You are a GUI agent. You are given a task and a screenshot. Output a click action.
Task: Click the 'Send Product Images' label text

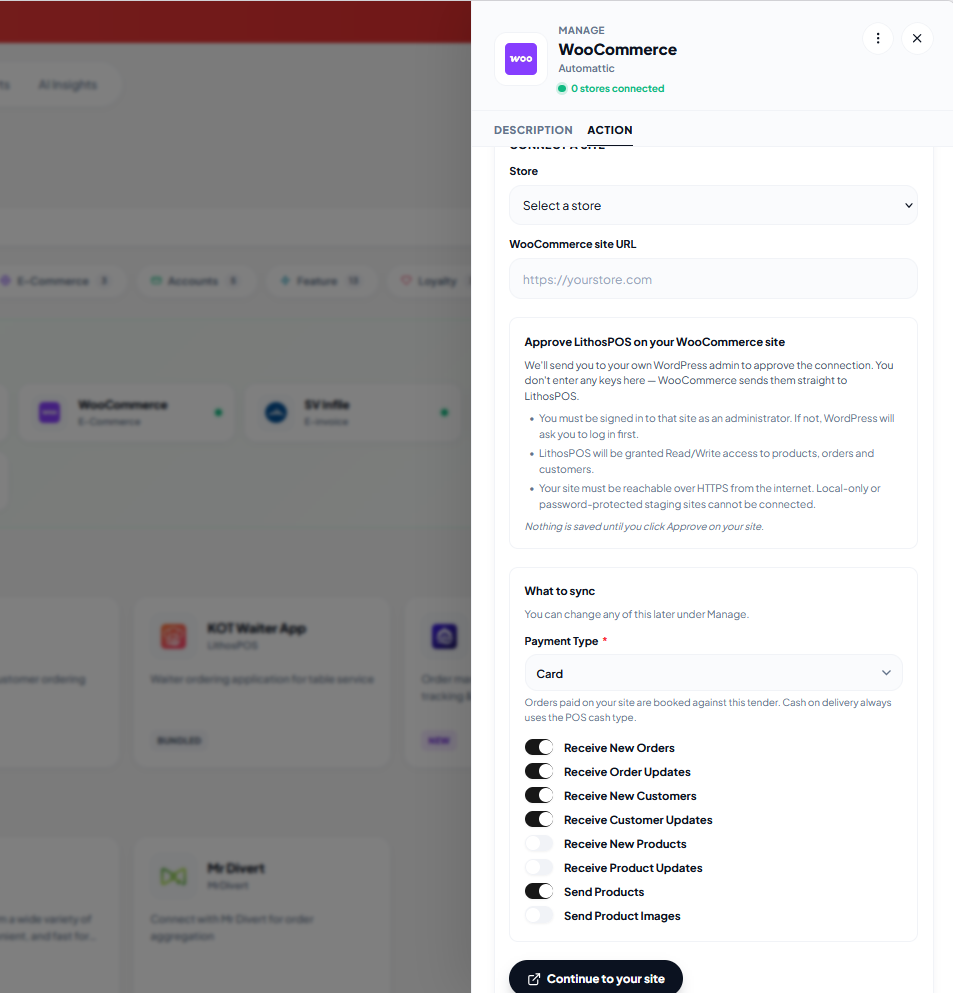(x=622, y=916)
